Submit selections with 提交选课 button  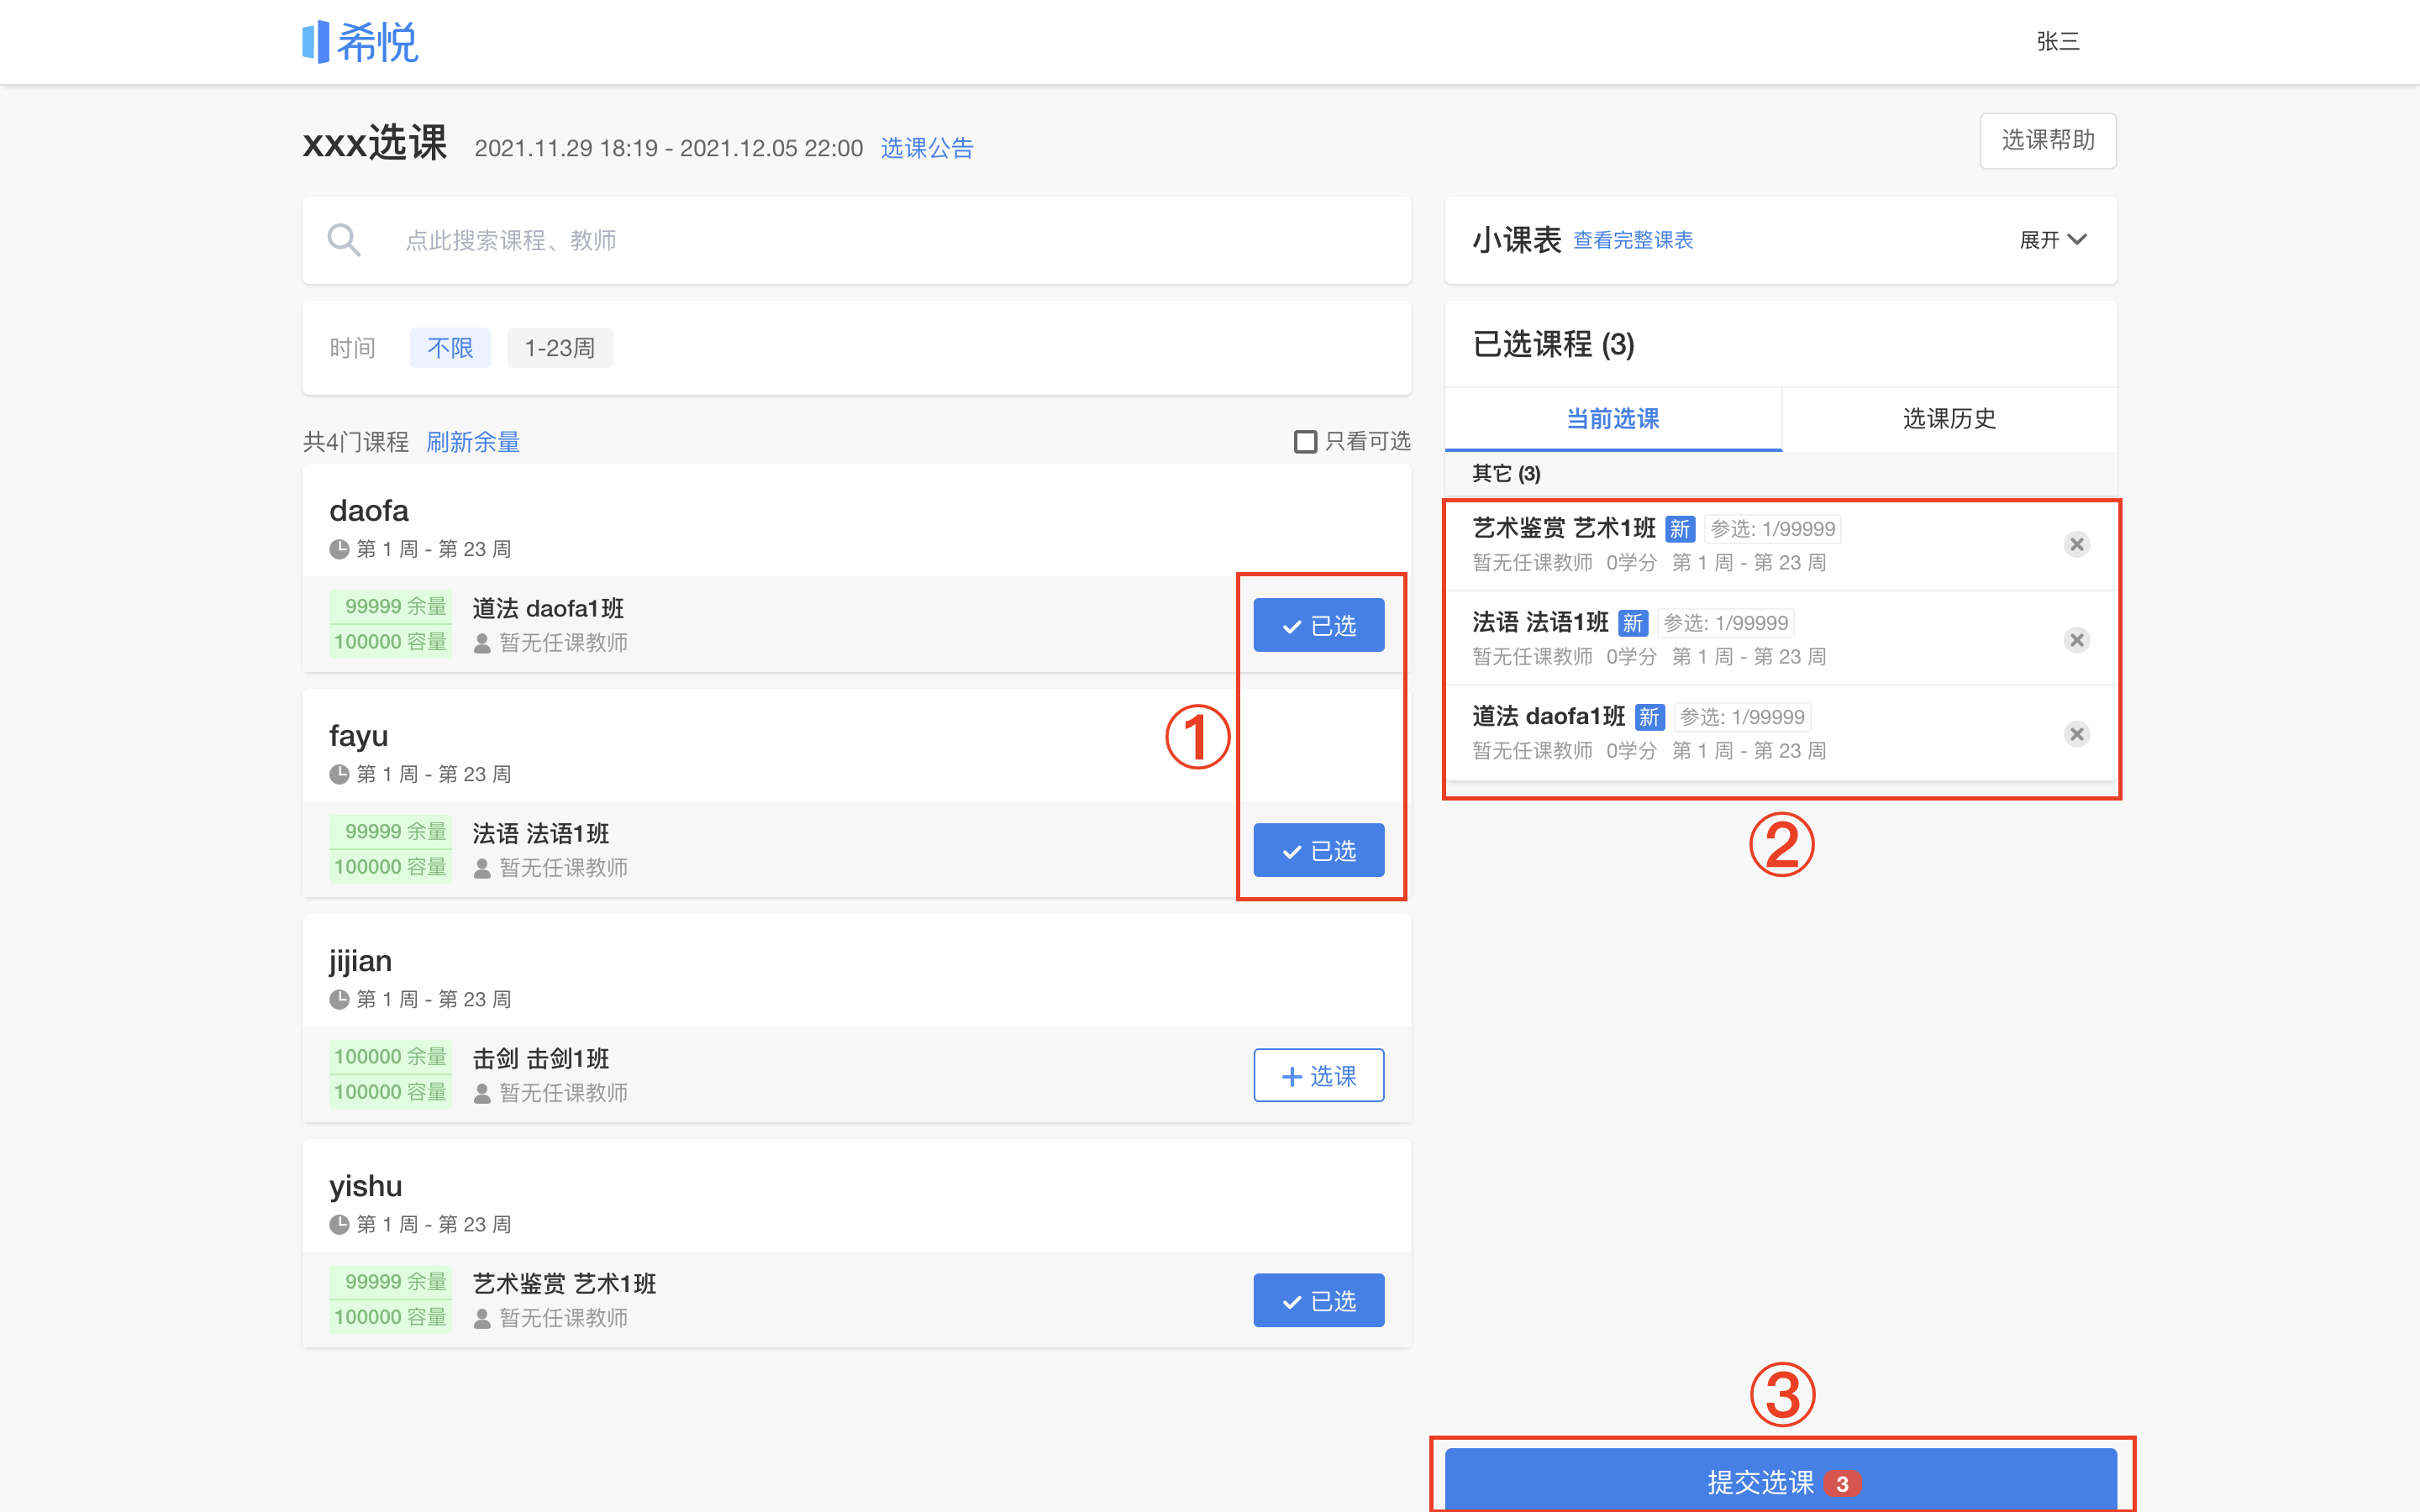pos(1781,1480)
